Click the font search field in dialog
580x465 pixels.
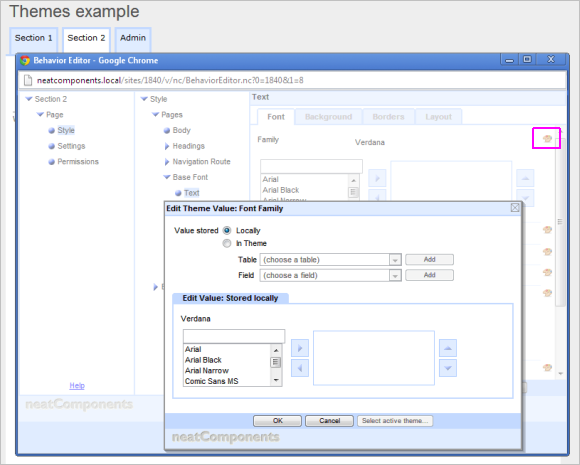click(234, 336)
